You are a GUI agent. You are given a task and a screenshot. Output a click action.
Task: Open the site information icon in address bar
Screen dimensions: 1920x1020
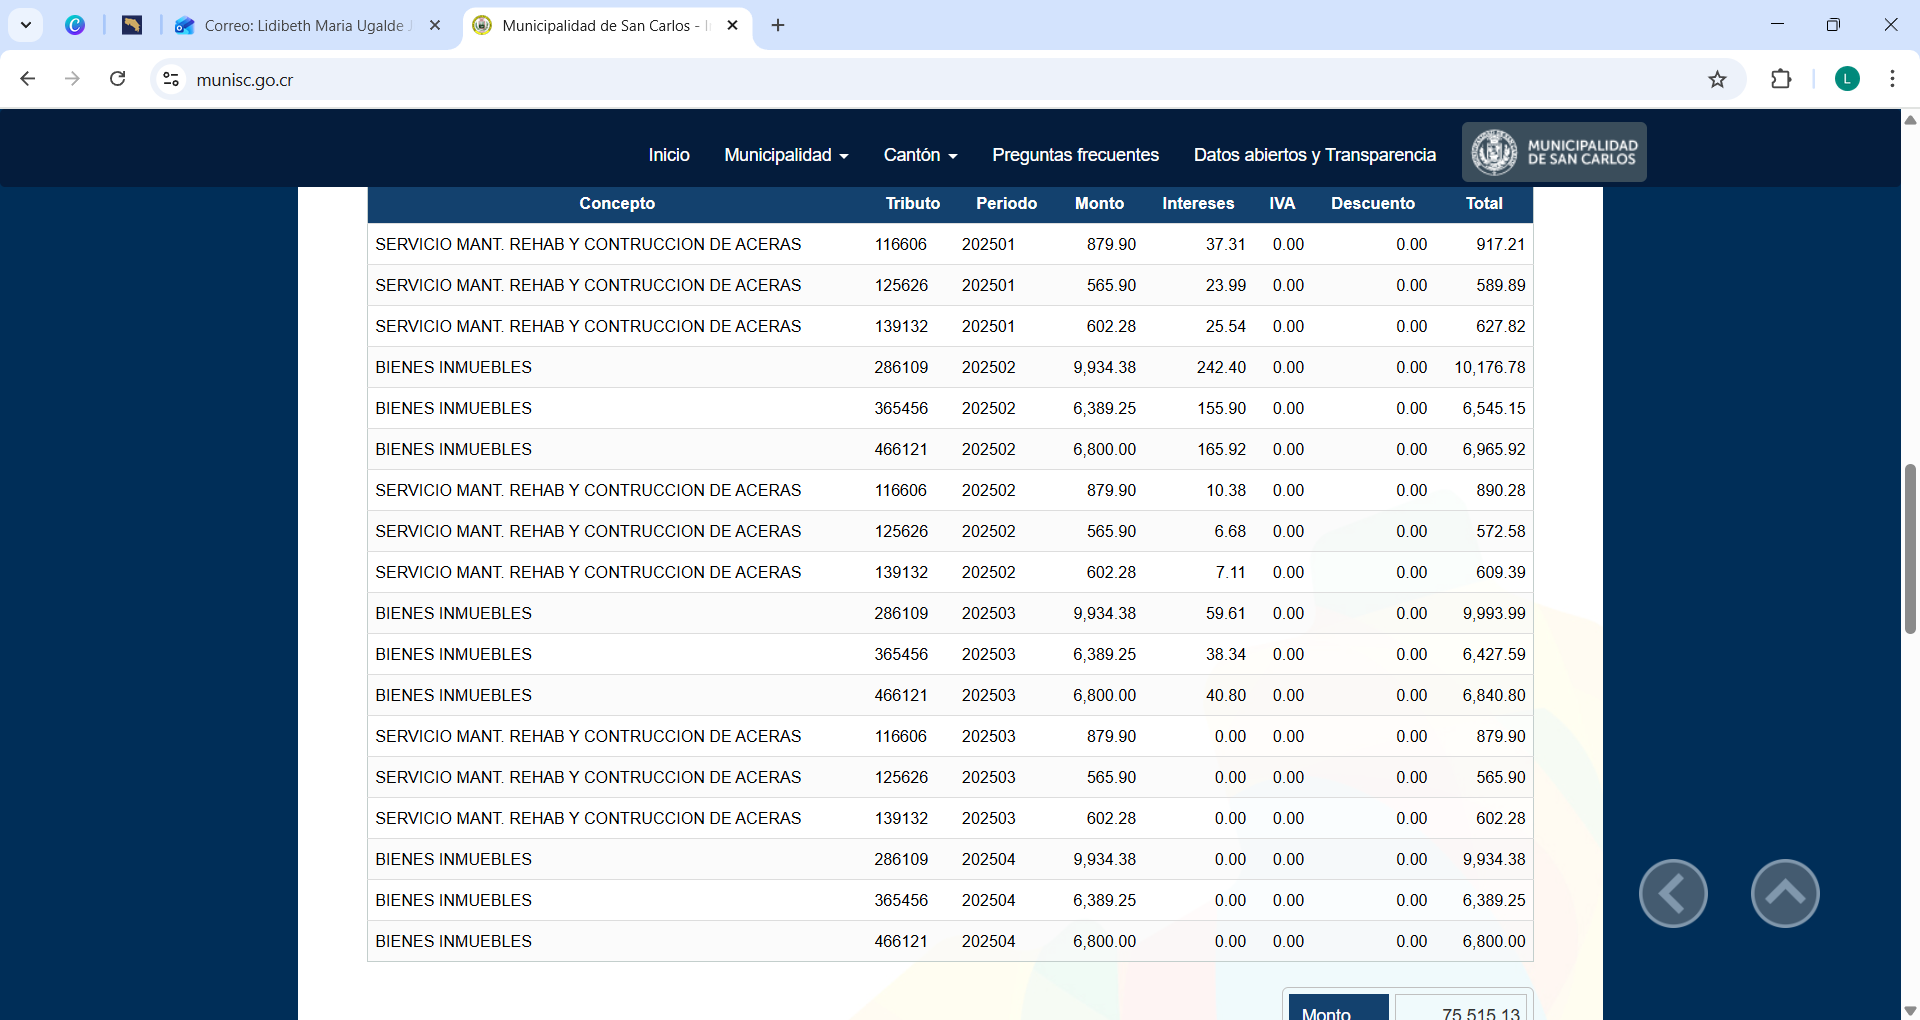[171, 79]
